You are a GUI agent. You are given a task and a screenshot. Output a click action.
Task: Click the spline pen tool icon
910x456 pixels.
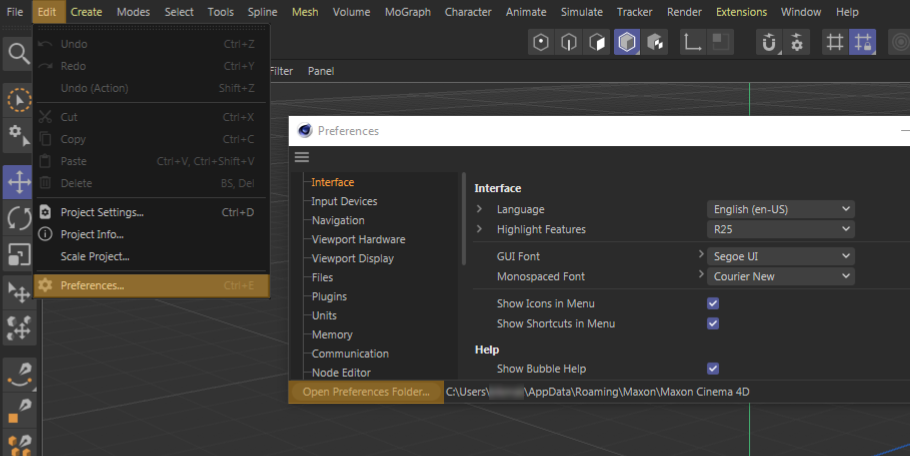pyautogui.click(x=20, y=374)
